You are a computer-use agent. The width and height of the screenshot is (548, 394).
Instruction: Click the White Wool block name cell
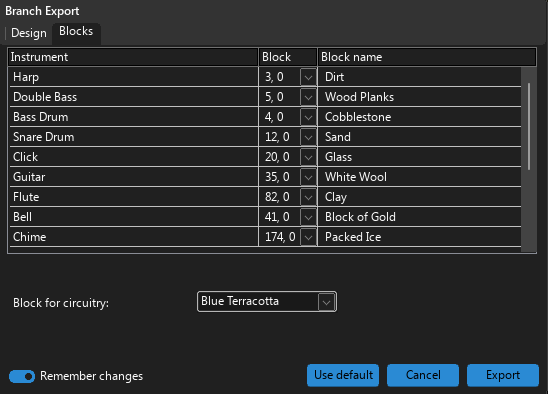click(419, 177)
